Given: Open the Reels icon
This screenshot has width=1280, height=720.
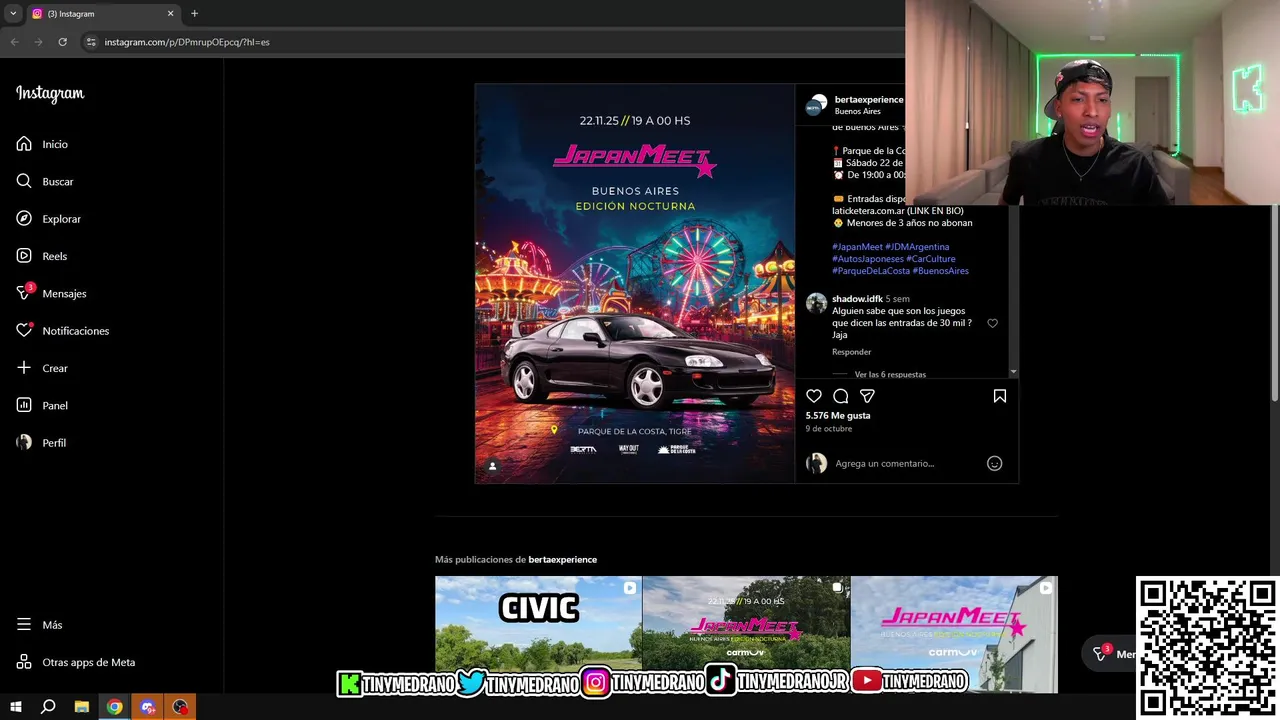Looking at the screenshot, I should coord(24,256).
